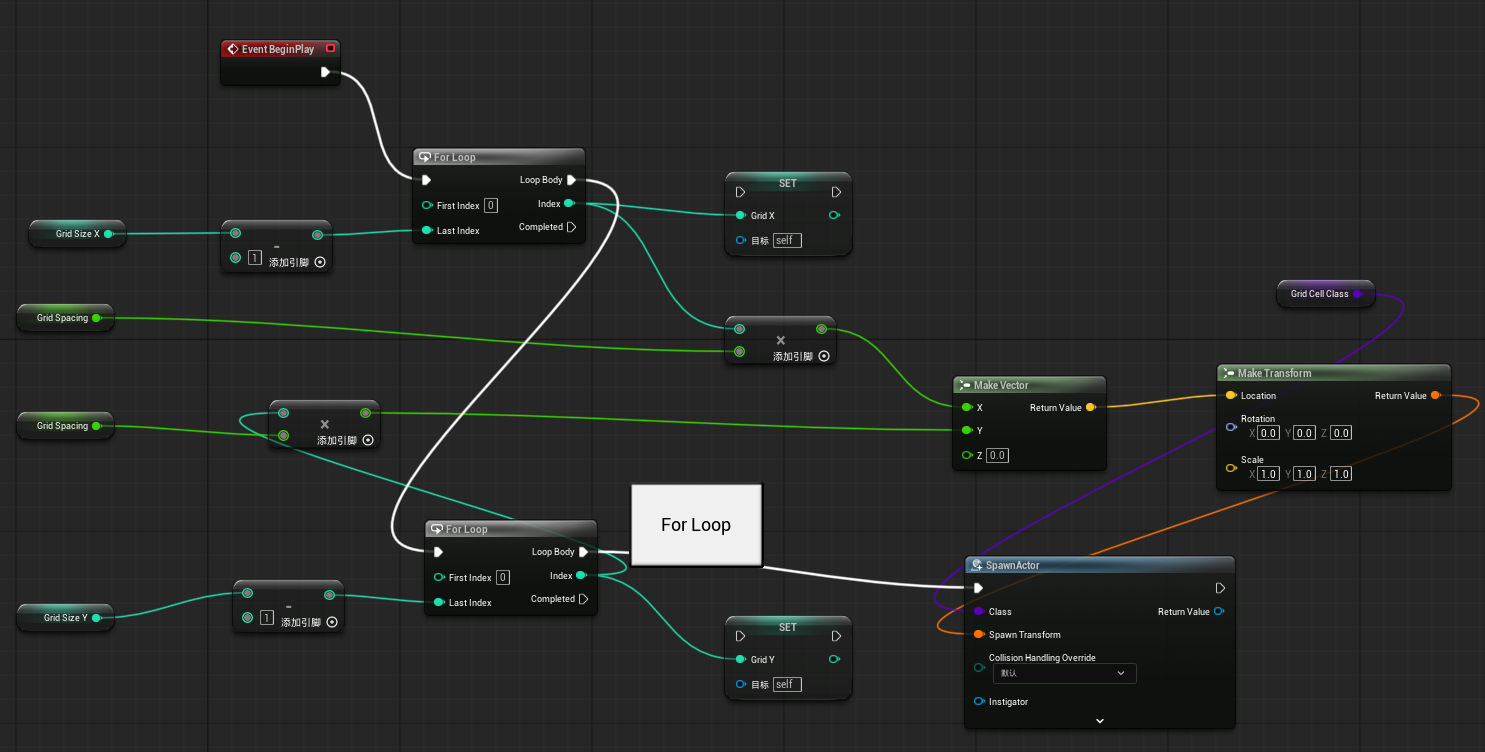Click the First Index field on upper For Loop

[491, 206]
